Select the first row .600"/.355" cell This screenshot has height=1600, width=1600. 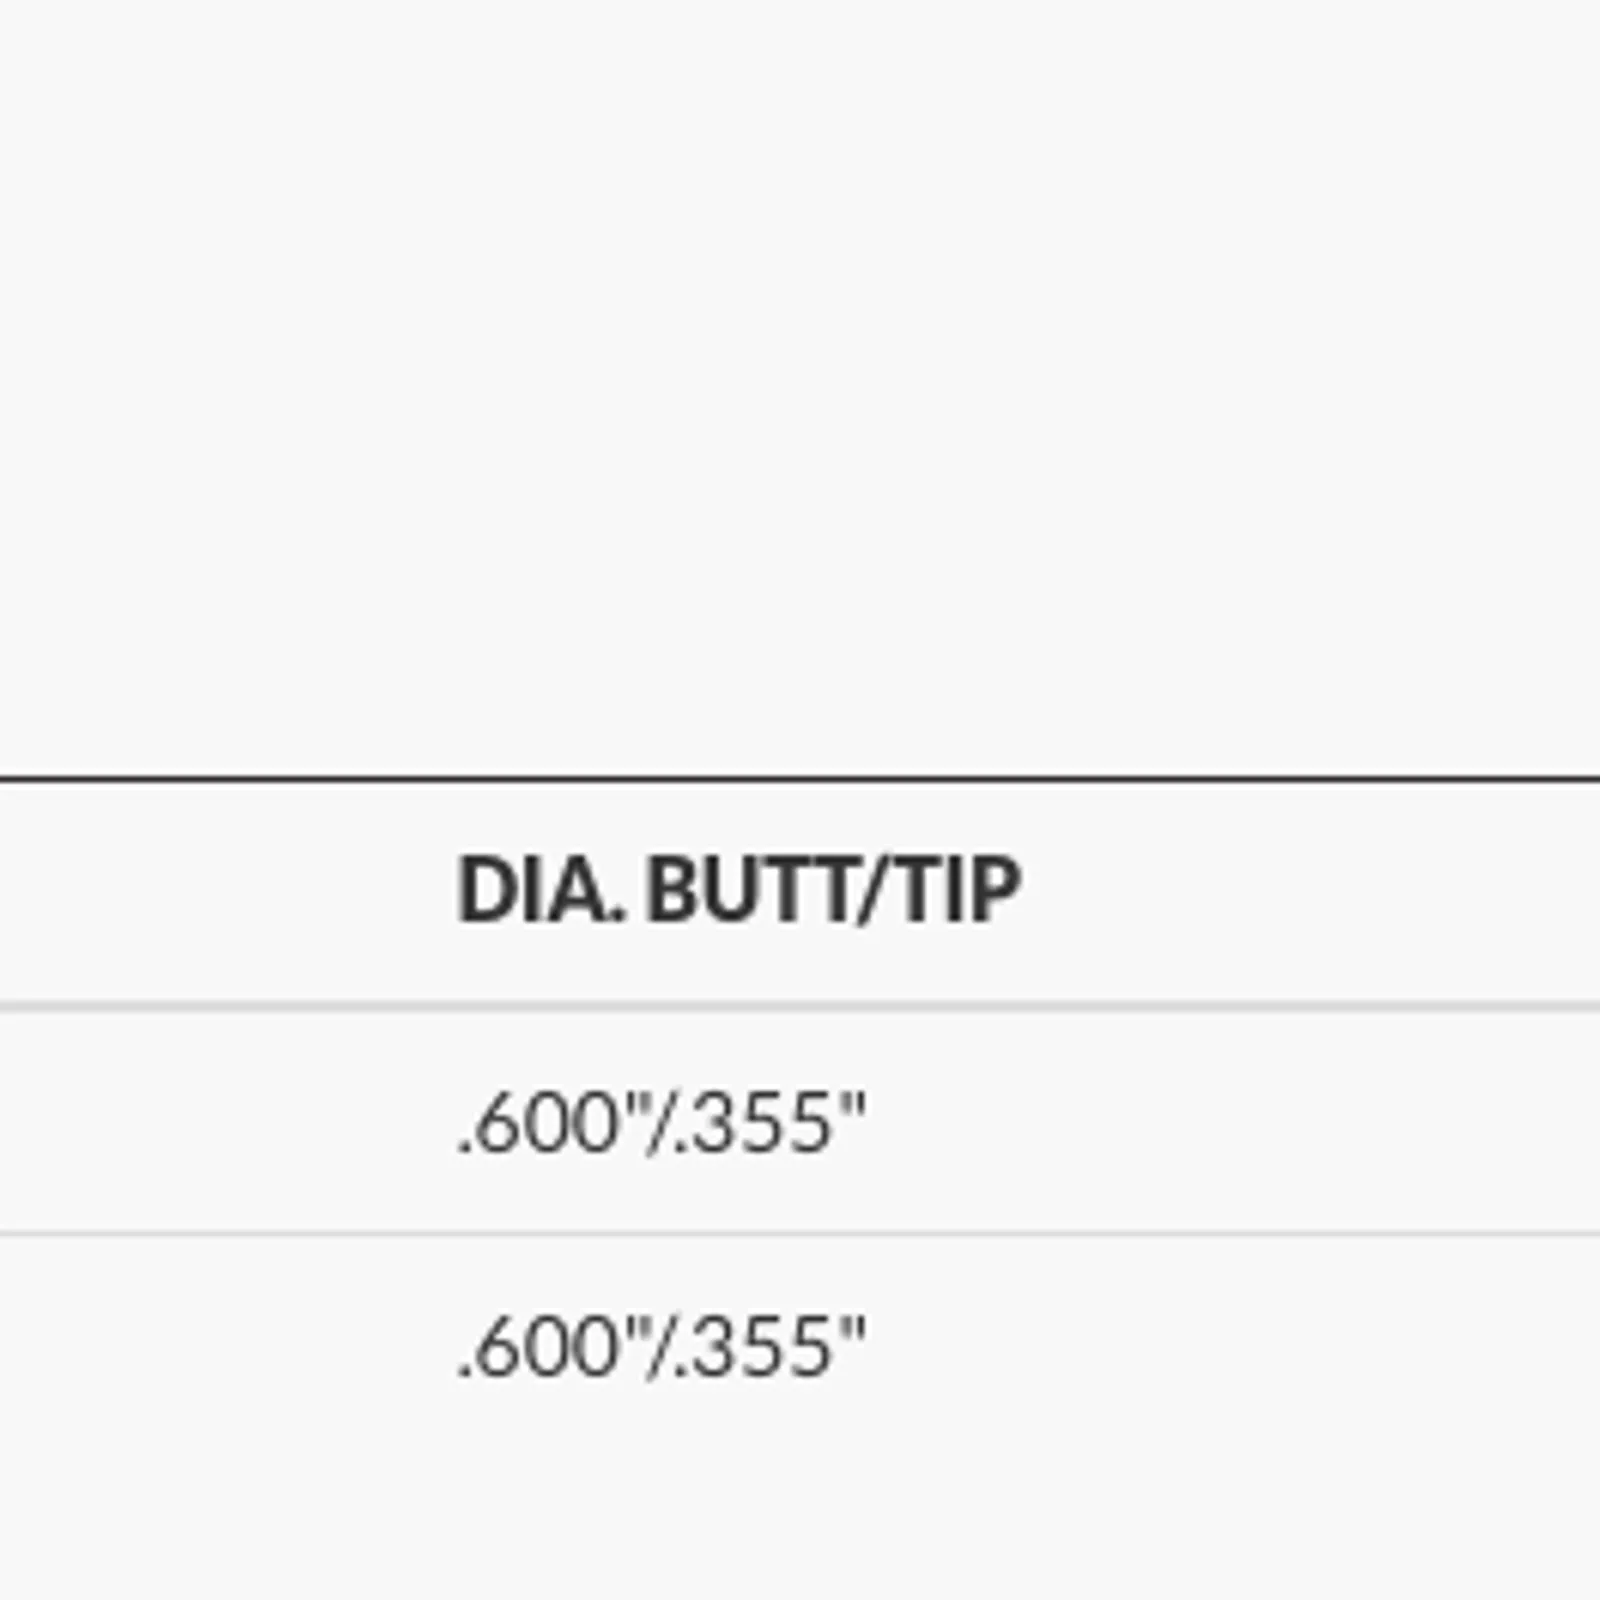(x=660, y=1123)
